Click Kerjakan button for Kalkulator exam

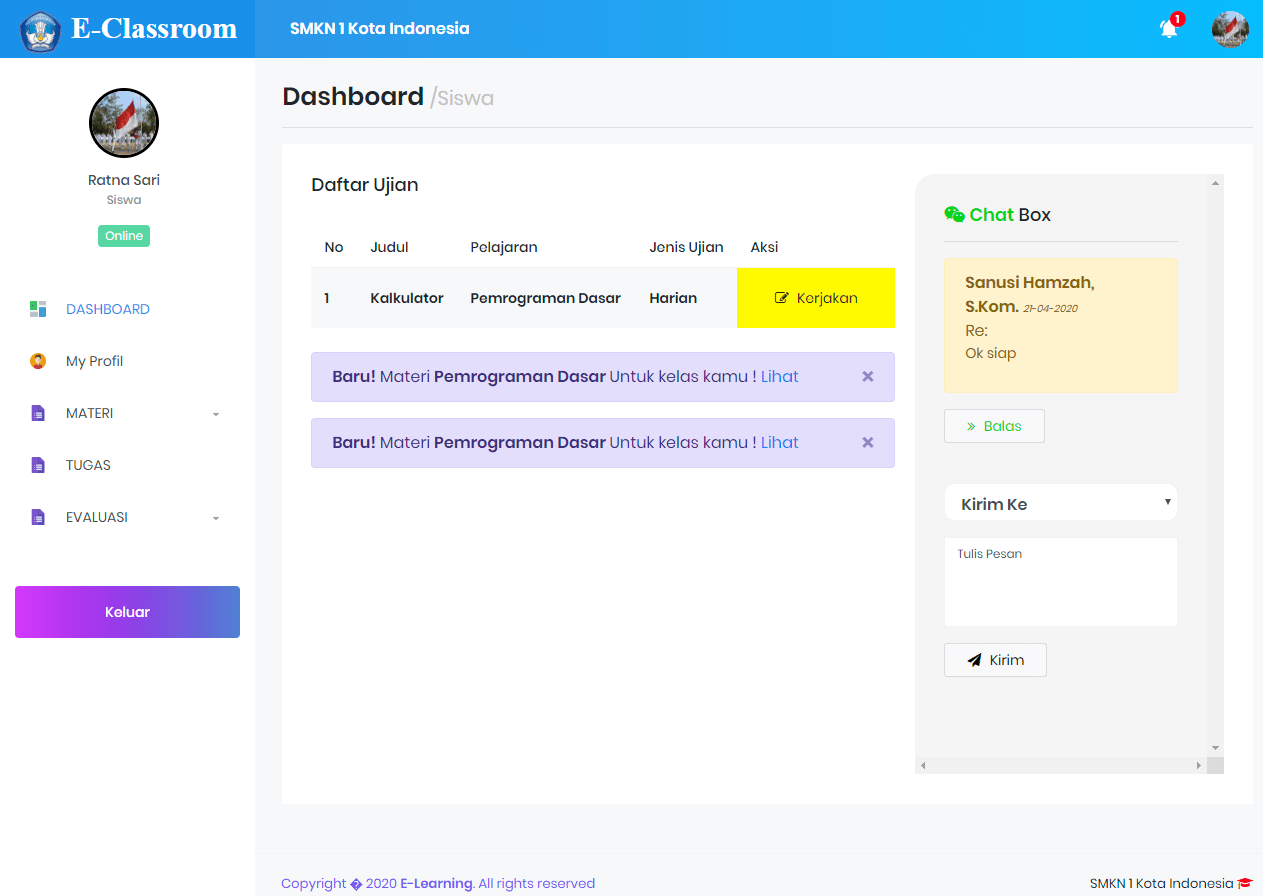(x=816, y=298)
